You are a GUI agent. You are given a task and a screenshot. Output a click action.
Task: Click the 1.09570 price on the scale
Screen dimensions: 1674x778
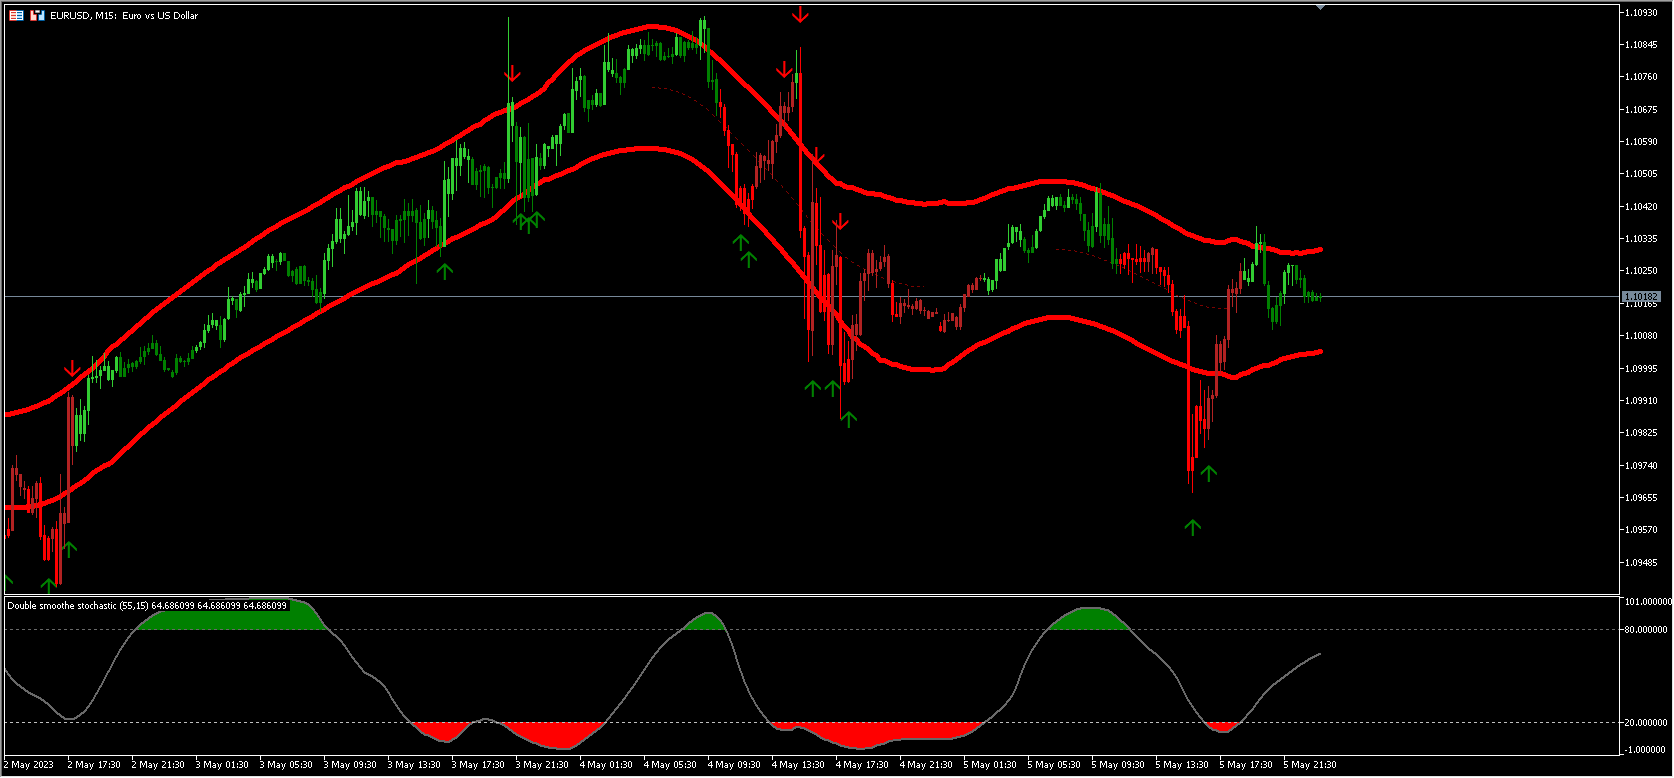coord(1642,530)
